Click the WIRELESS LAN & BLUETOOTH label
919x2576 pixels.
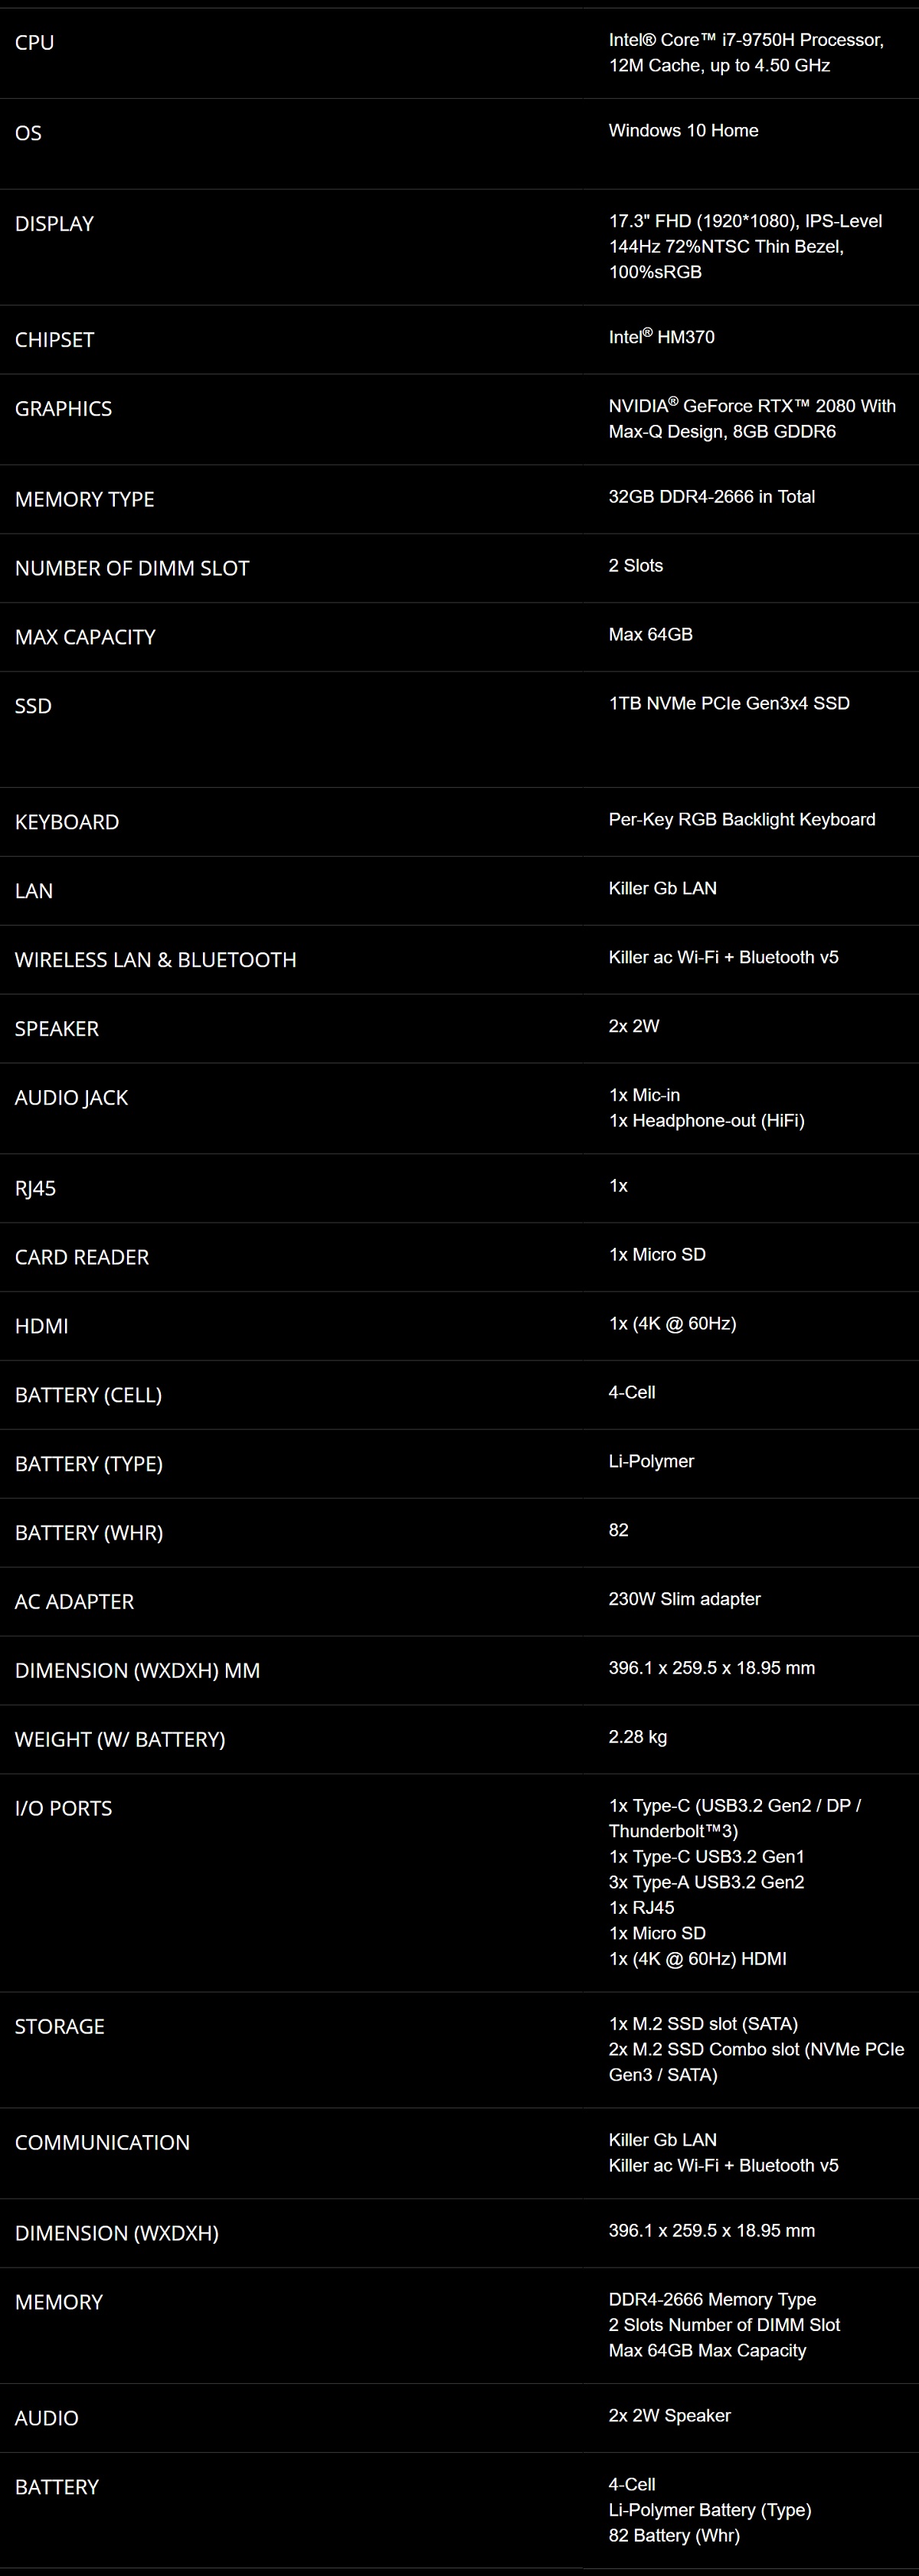tap(155, 960)
